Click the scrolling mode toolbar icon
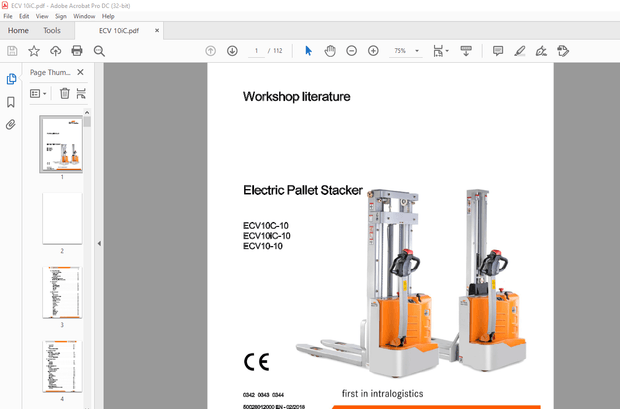This screenshot has height=409, width=620. tap(466, 51)
